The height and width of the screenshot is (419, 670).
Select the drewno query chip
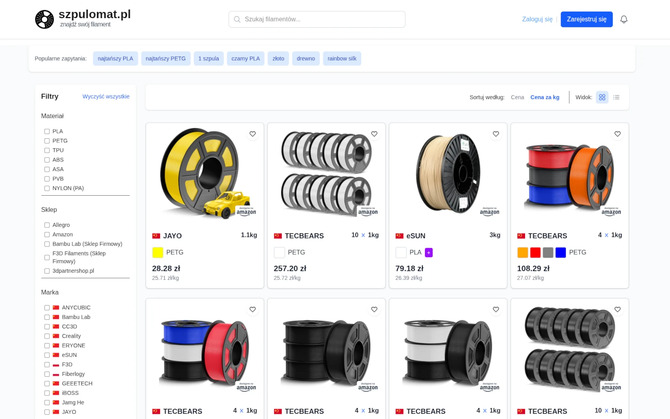[306, 59]
